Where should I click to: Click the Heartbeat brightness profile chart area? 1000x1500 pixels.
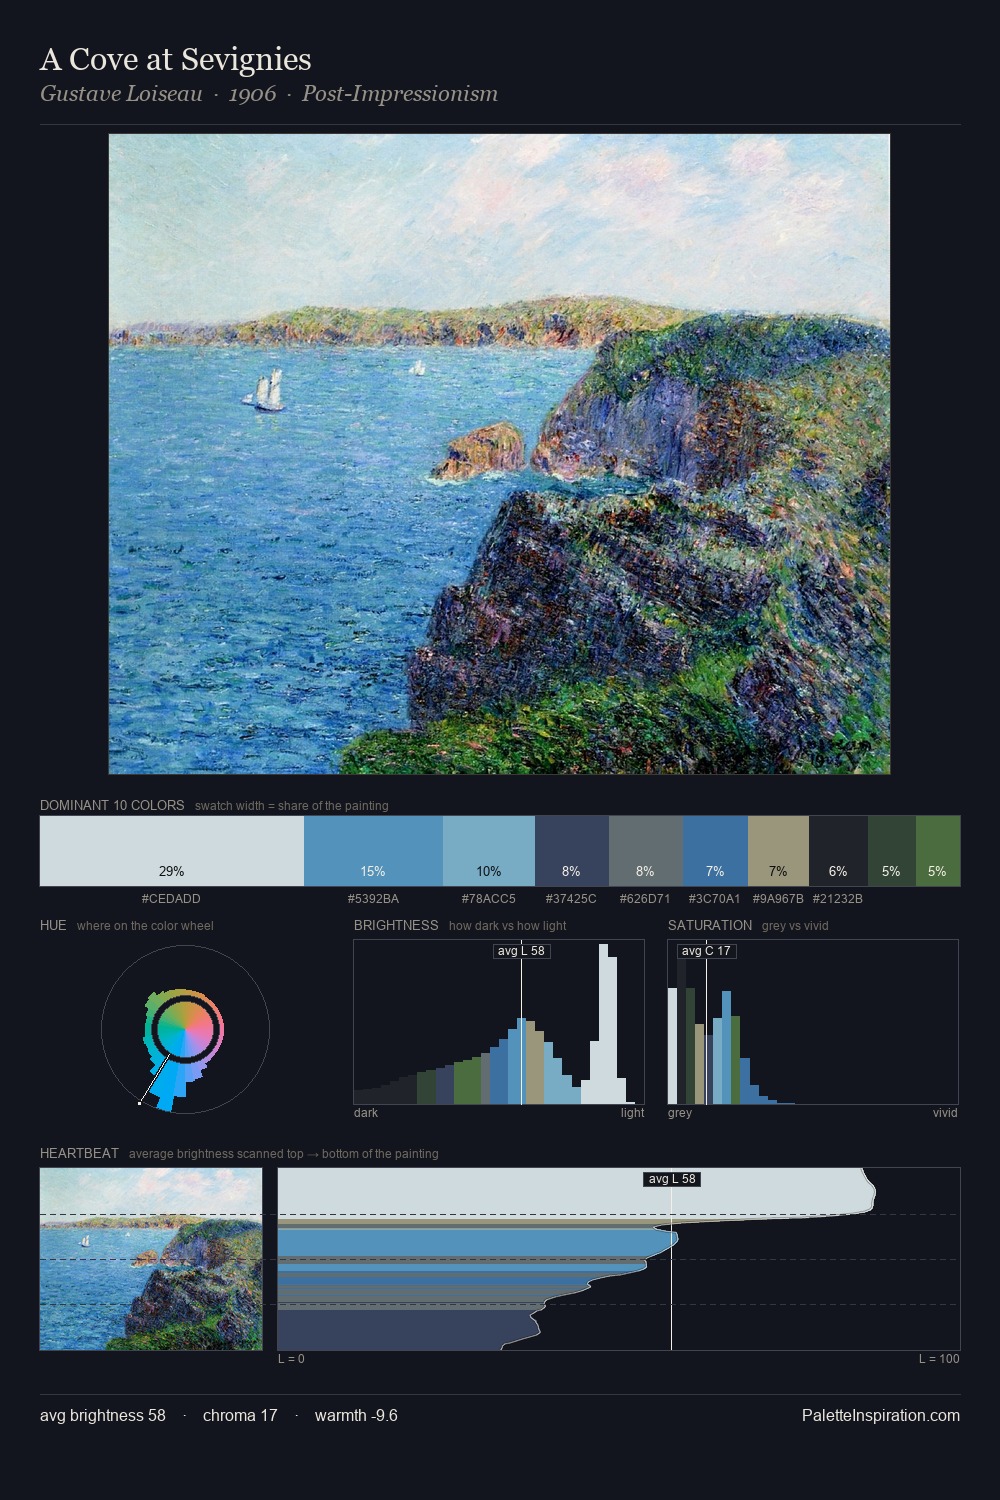(619, 1259)
